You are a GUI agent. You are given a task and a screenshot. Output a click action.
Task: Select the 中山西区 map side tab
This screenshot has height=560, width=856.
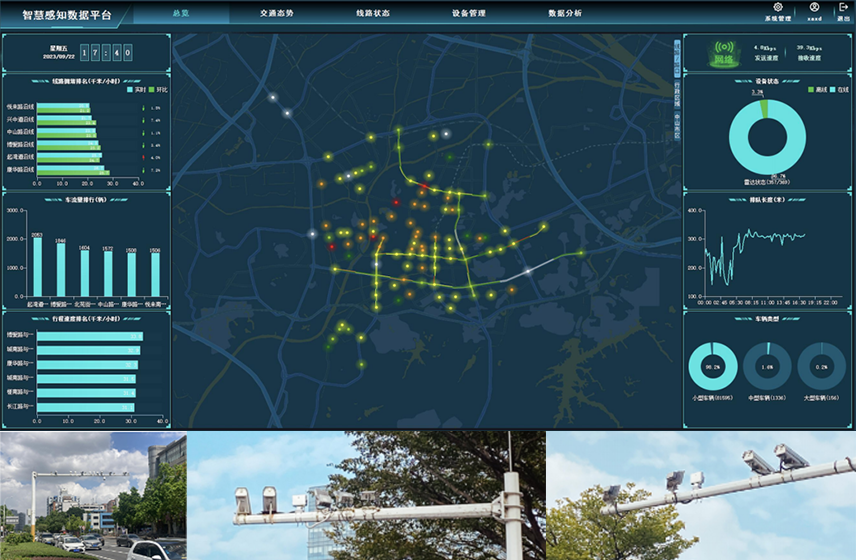pyautogui.click(x=676, y=126)
